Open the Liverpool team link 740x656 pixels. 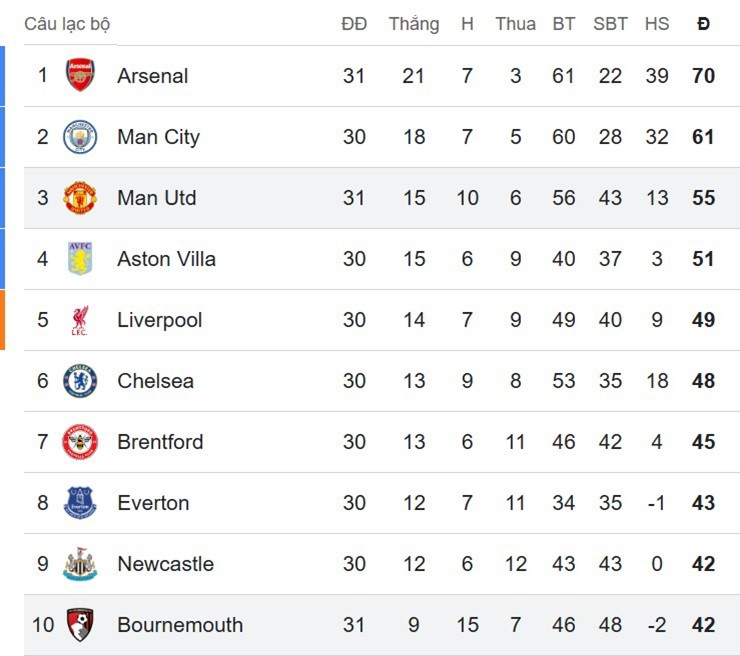pyautogui.click(x=159, y=320)
